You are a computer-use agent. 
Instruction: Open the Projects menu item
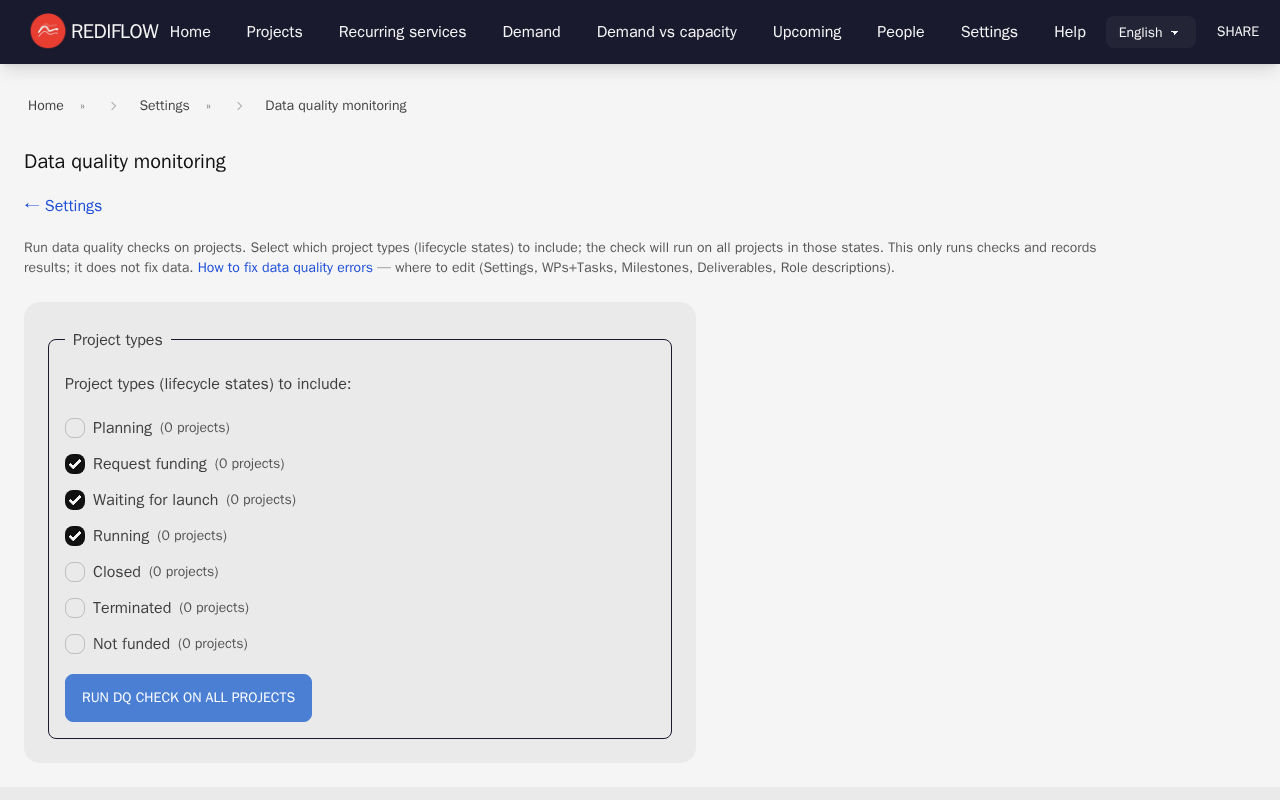[274, 32]
